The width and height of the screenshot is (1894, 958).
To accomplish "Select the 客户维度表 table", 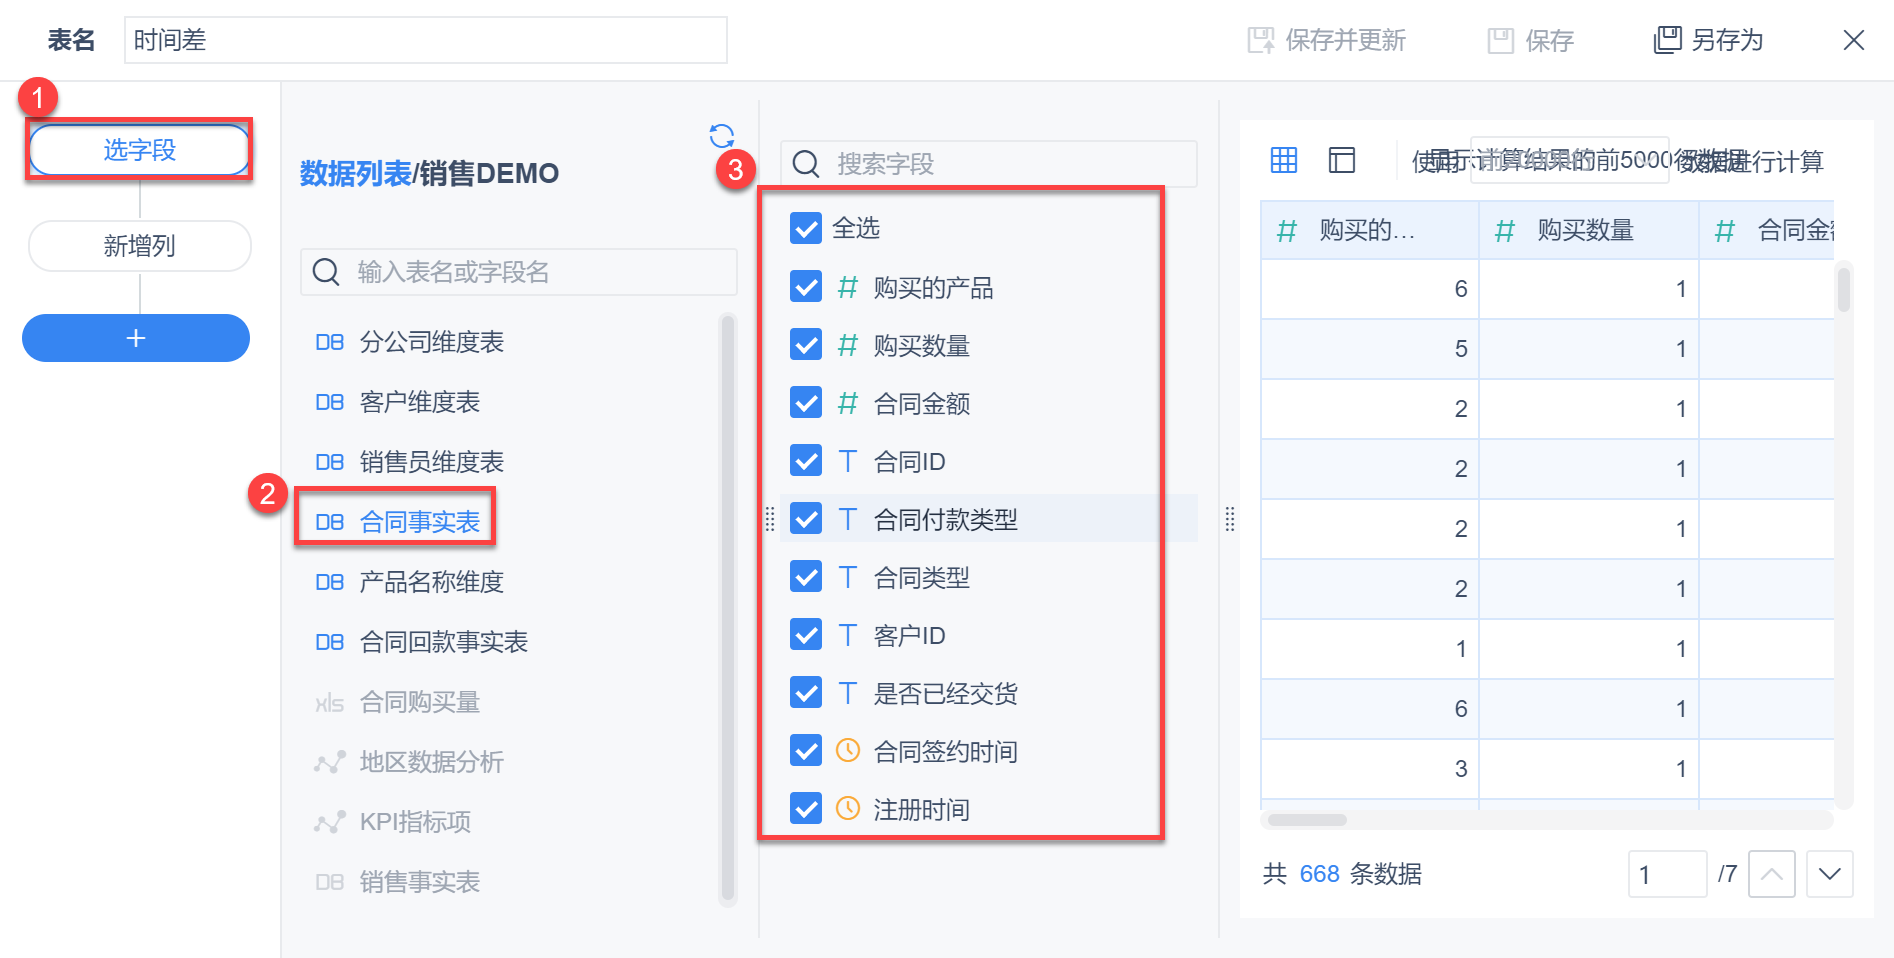I will coord(419,402).
